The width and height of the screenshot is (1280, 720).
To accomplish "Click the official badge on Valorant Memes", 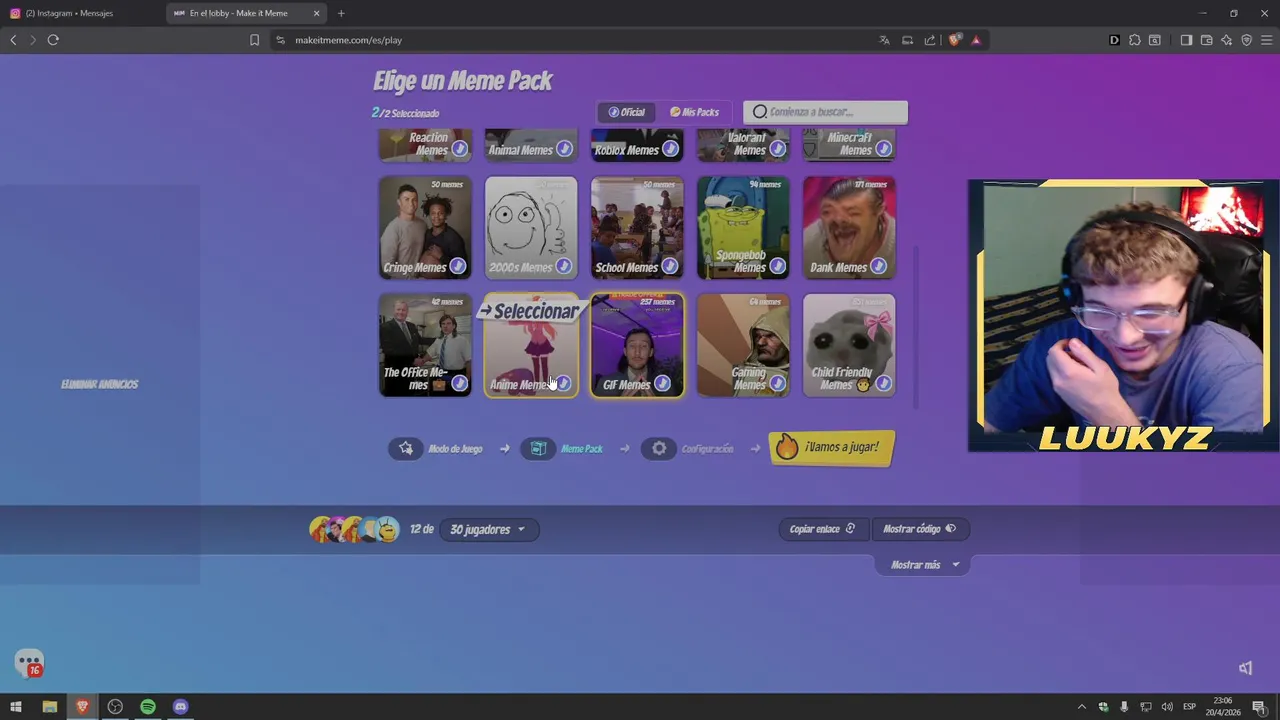I will (777, 149).
